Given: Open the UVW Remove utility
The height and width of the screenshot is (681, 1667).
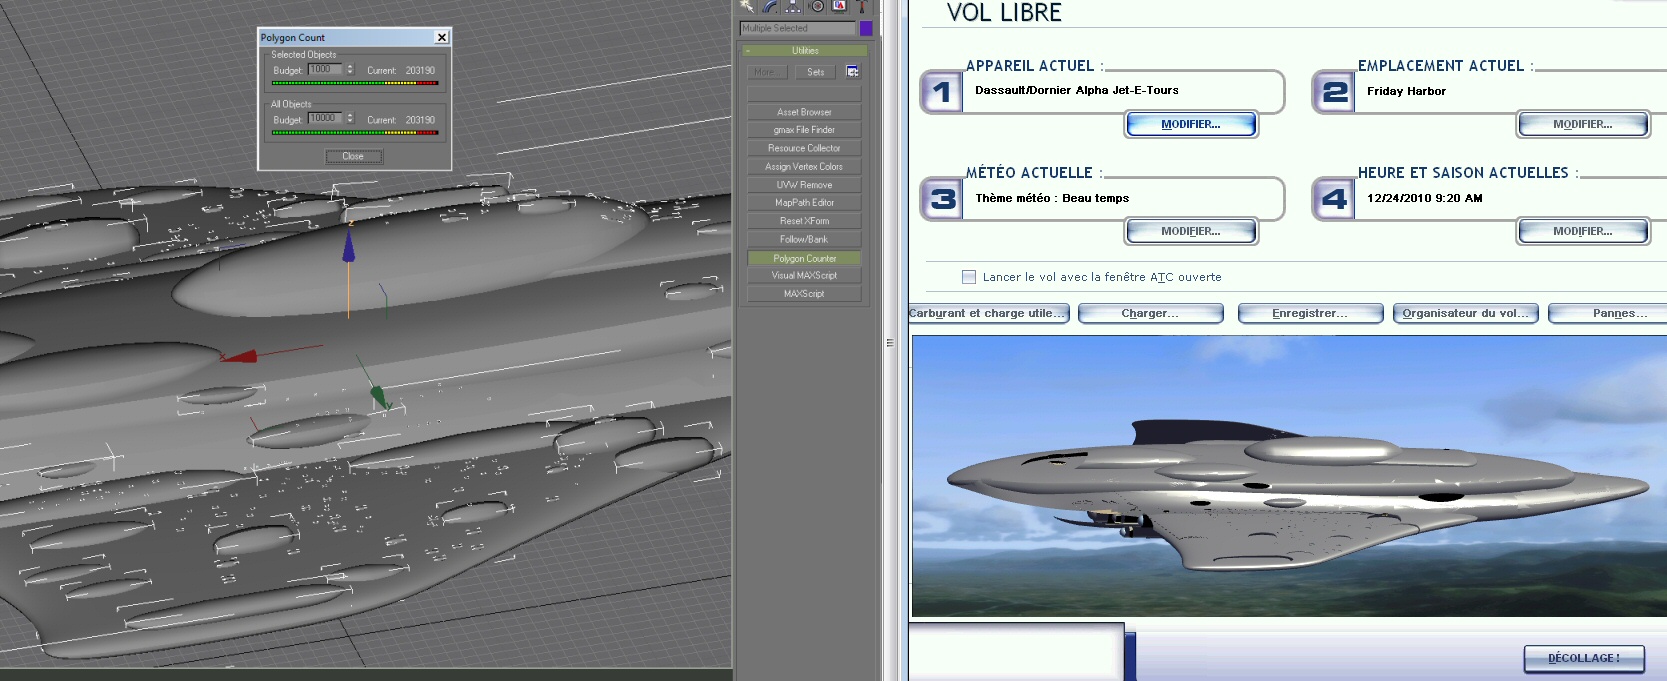Looking at the screenshot, I should (804, 185).
